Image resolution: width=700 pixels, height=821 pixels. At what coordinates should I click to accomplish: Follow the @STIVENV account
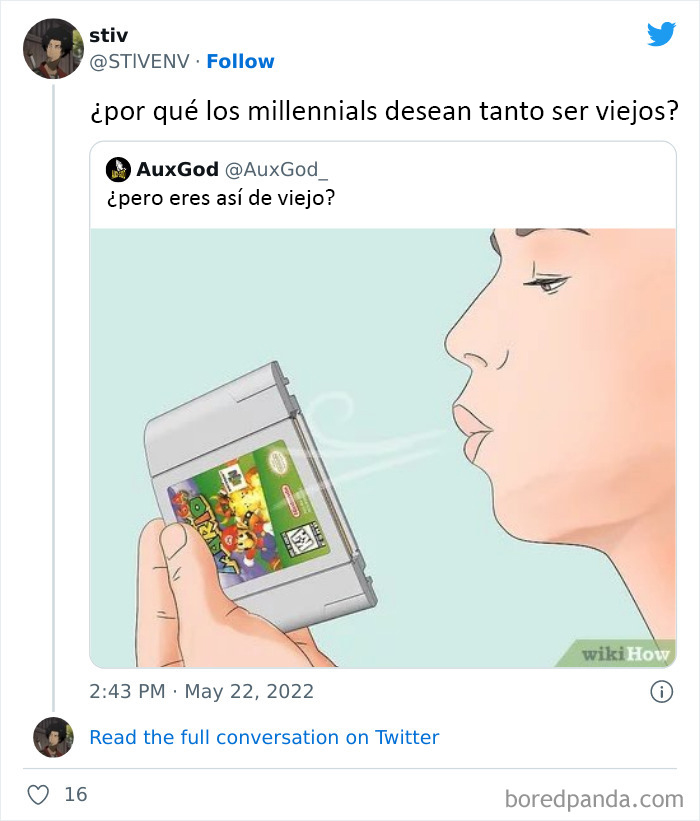(240, 62)
